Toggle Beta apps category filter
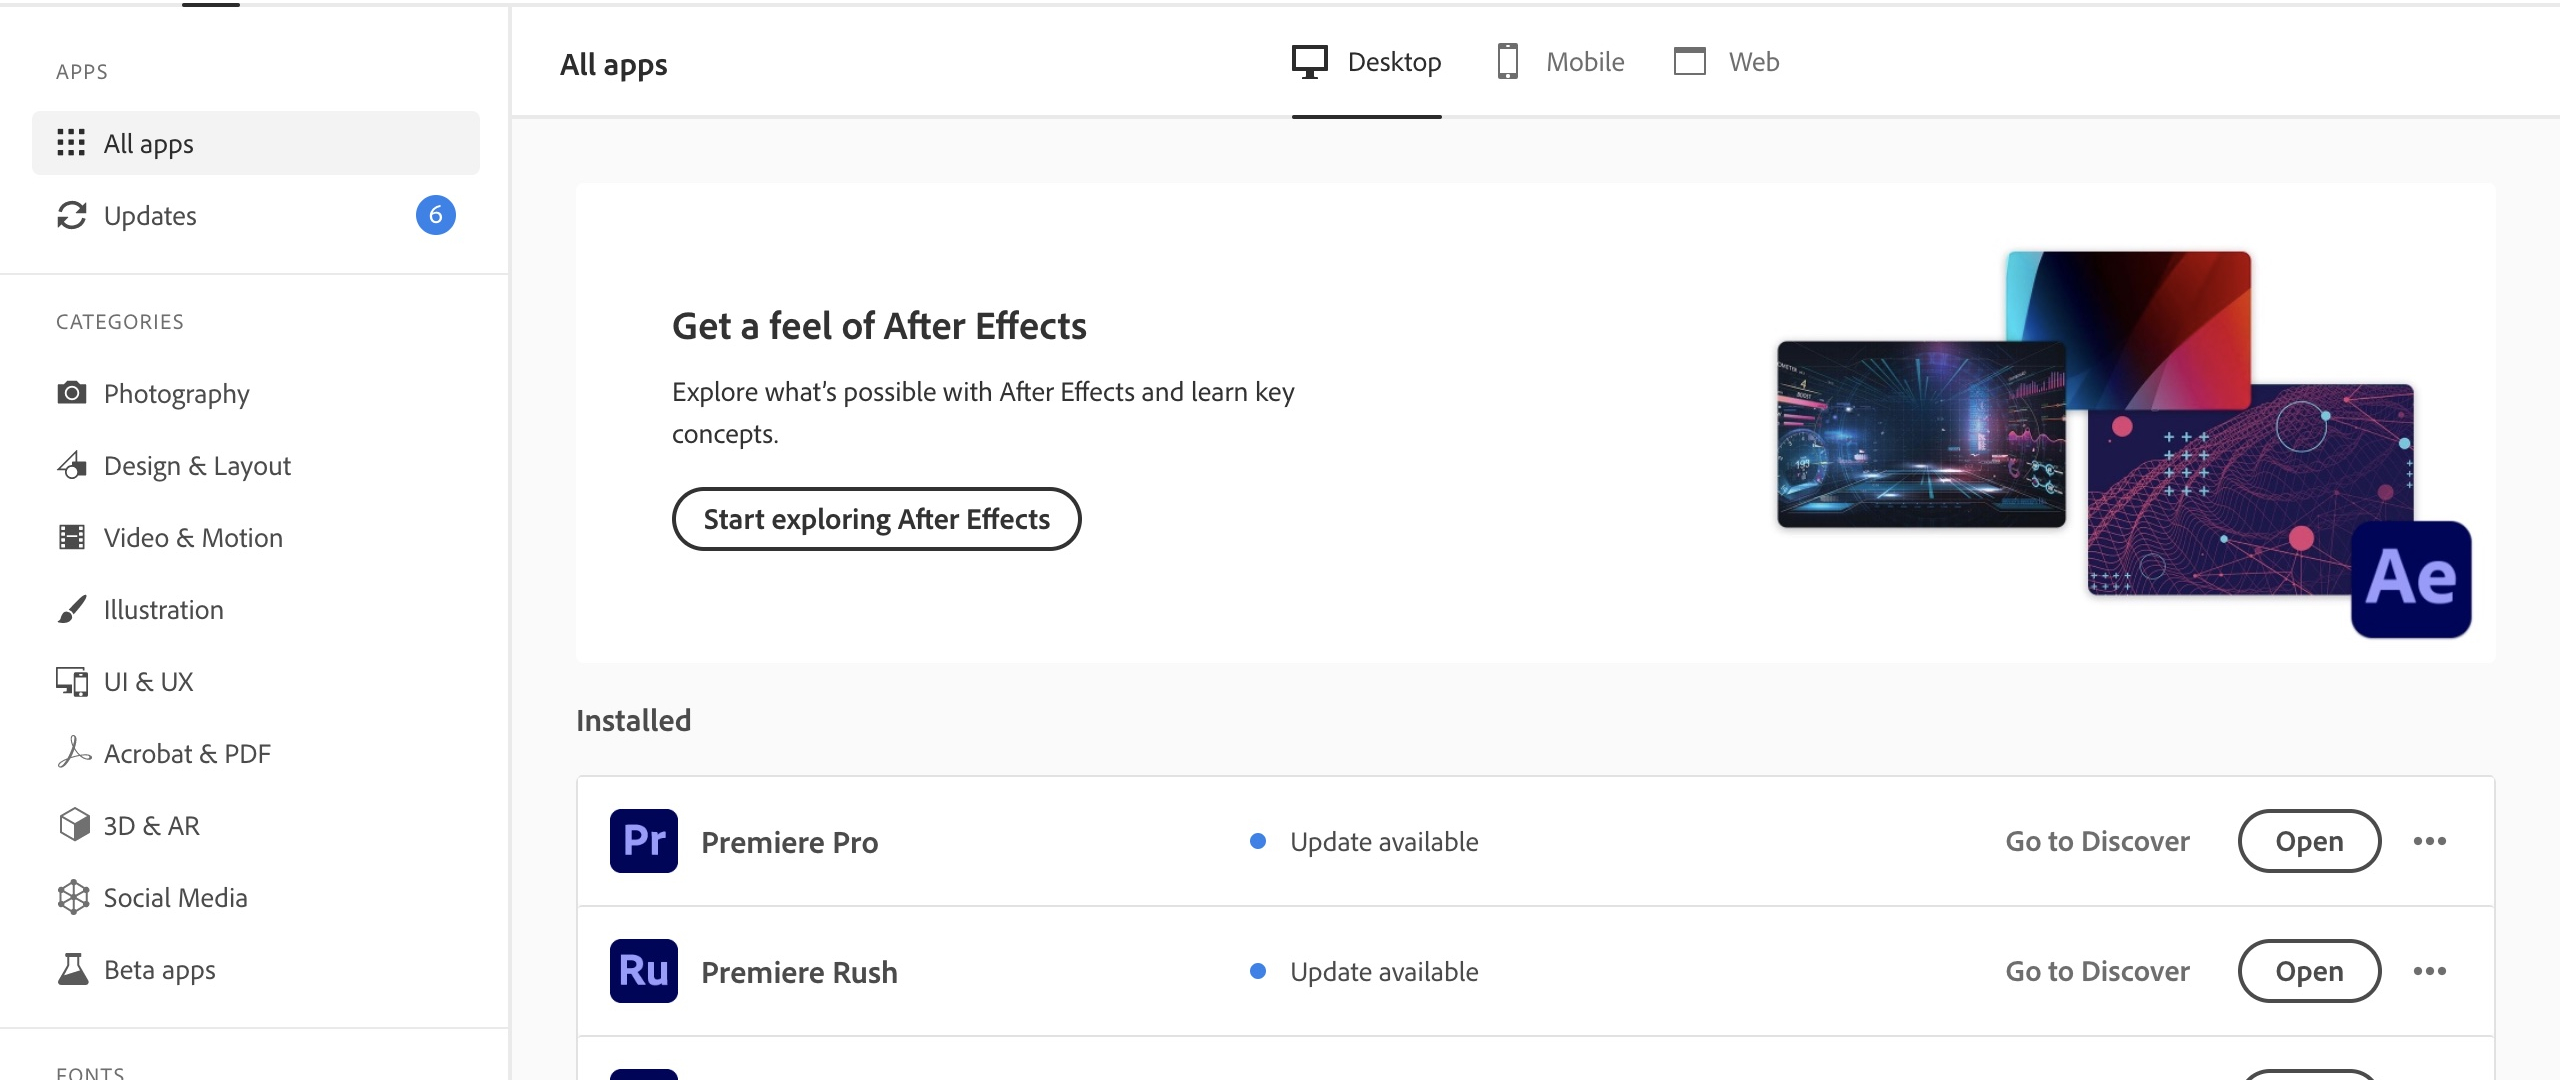Screen dimensions: 2560x1080 (x=160, y=969)
